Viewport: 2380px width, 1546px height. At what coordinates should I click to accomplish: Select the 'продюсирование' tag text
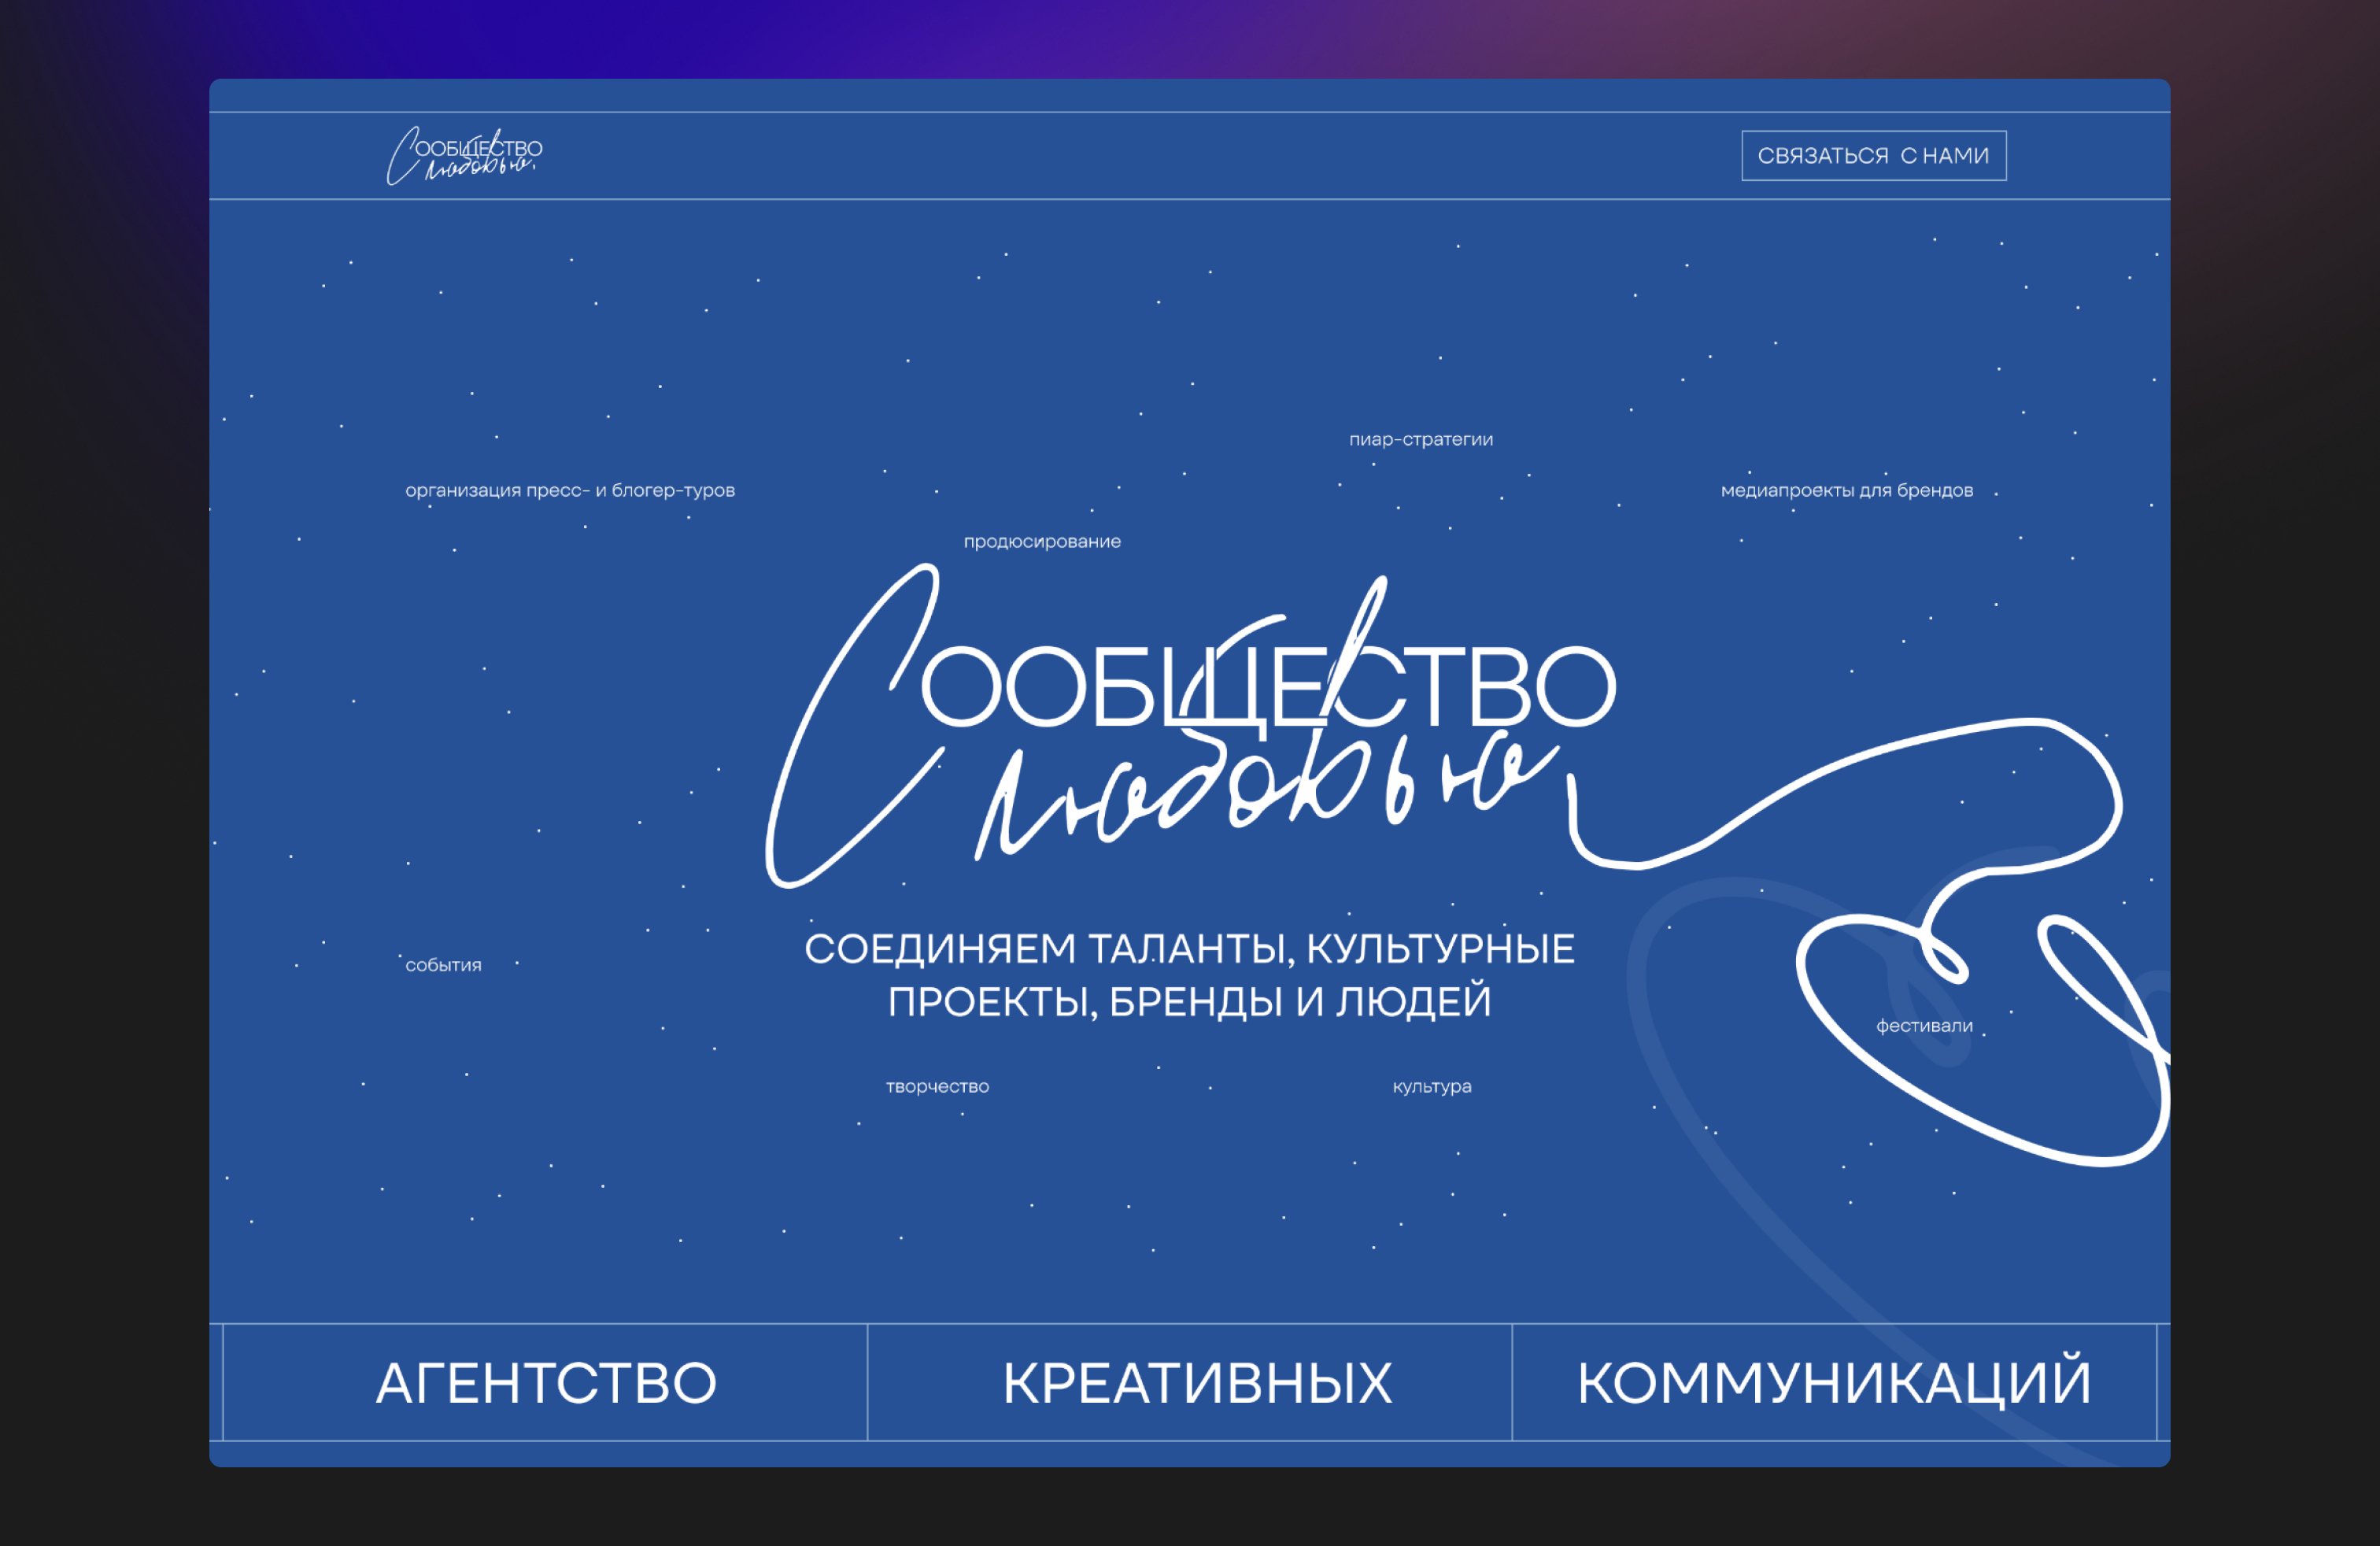(1042, 542)
